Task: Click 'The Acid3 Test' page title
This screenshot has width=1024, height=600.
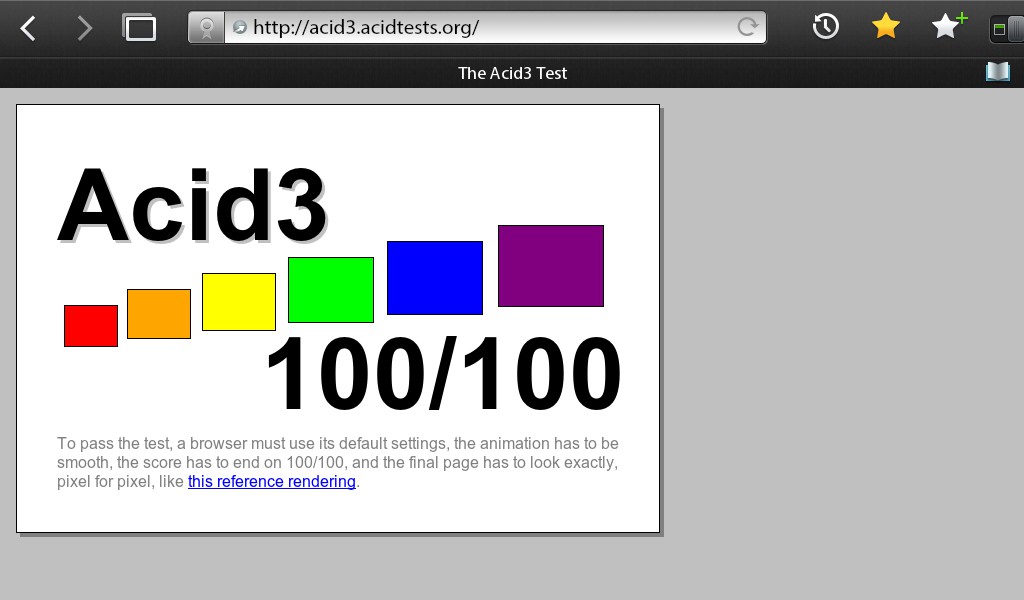Action: tap(513, 73)
